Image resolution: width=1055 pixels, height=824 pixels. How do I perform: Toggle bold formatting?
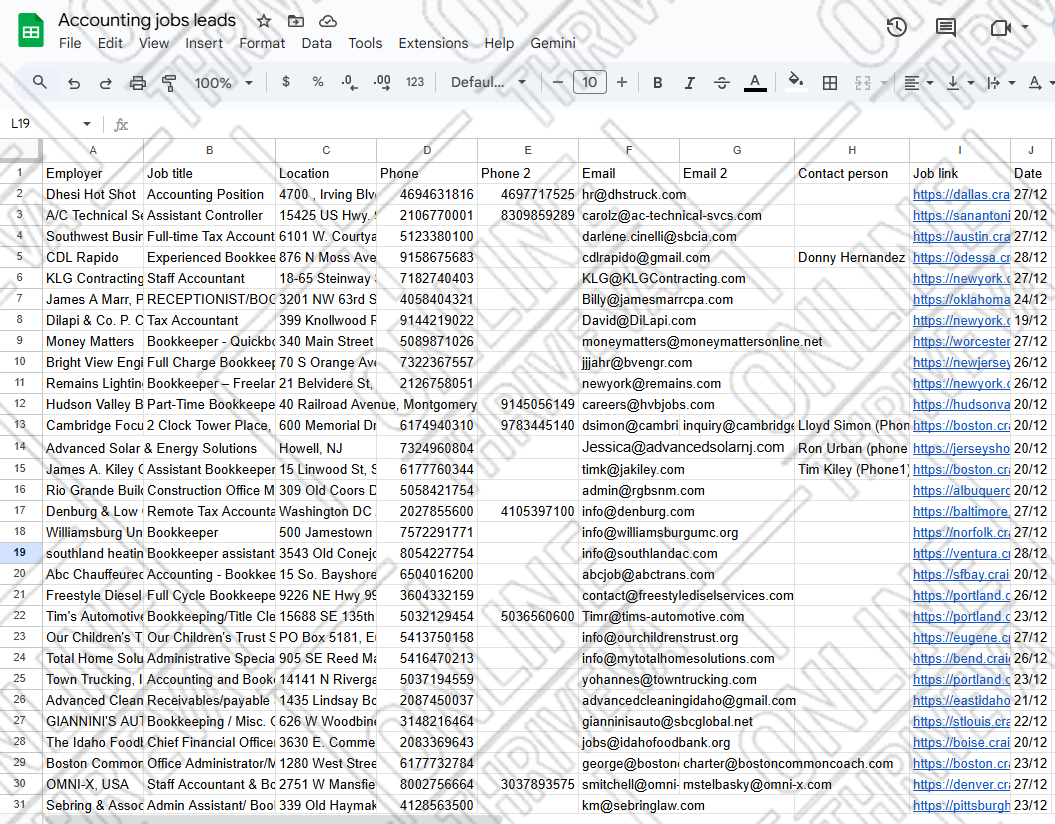[657, 83]
